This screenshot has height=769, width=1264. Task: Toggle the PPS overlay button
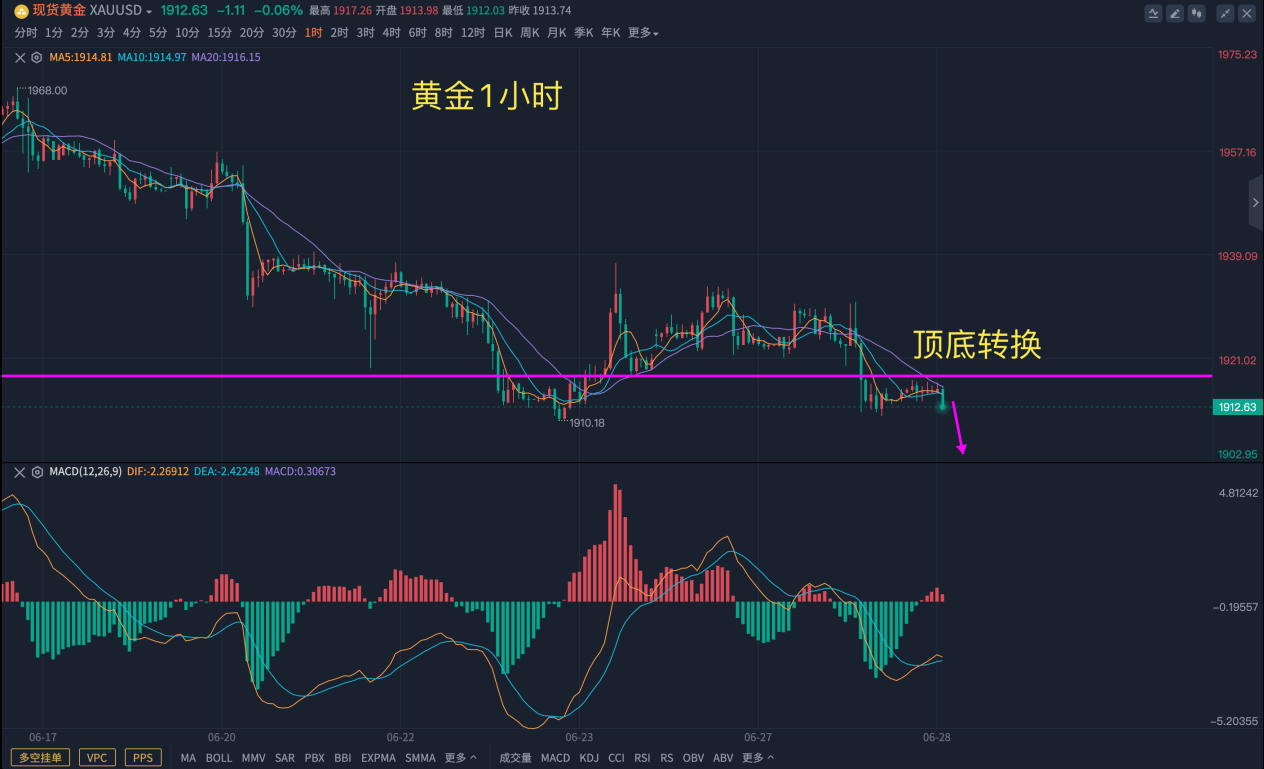click(143, 758)
